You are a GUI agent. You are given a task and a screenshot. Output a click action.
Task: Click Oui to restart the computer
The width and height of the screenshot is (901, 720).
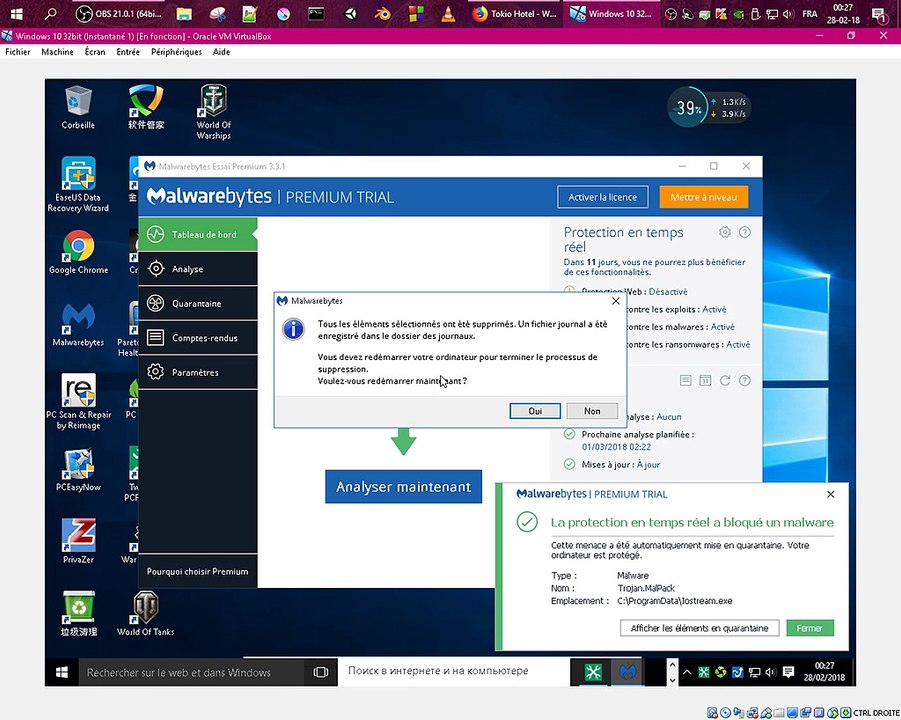tap(535, 411)
